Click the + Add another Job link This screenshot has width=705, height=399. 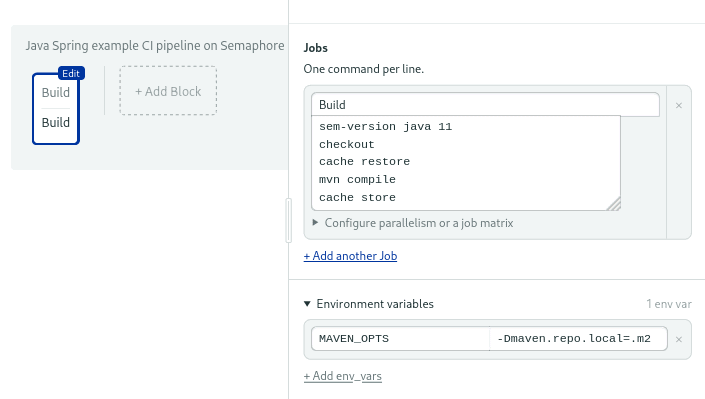tap(350, 256)
